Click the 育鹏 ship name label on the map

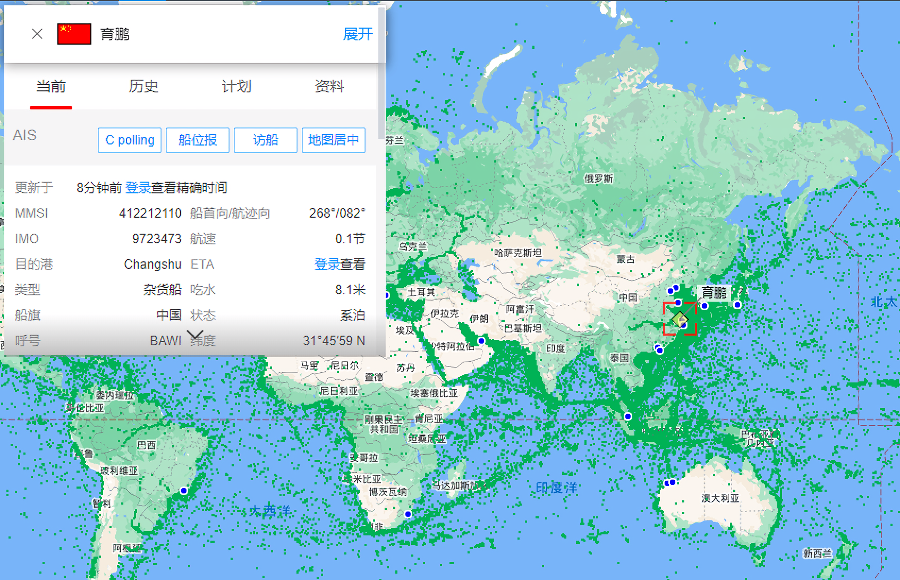(x=714, y=293)
